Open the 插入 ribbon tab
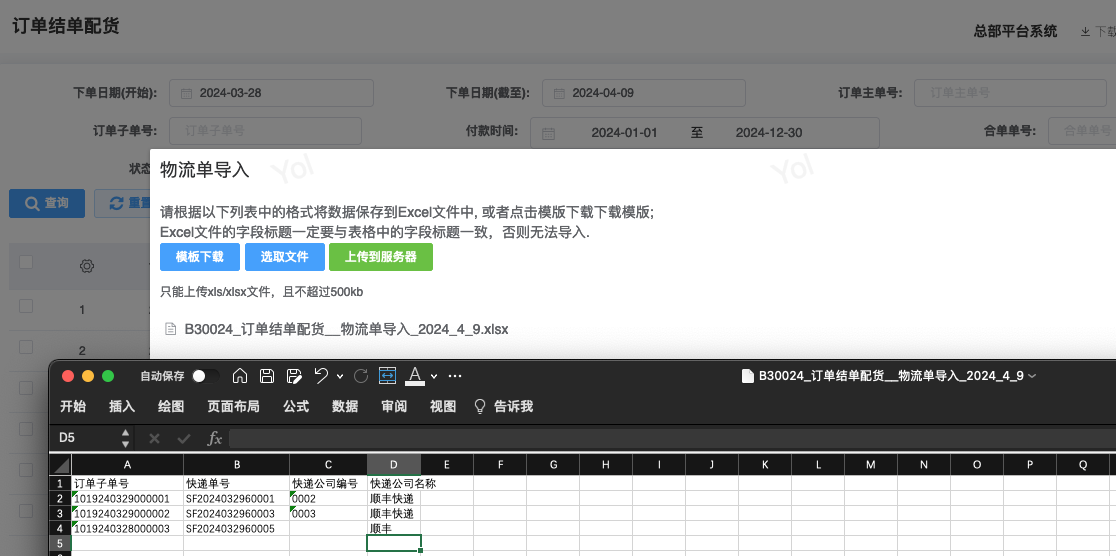This screenshot has height=556, width=1116. (122, 406)
